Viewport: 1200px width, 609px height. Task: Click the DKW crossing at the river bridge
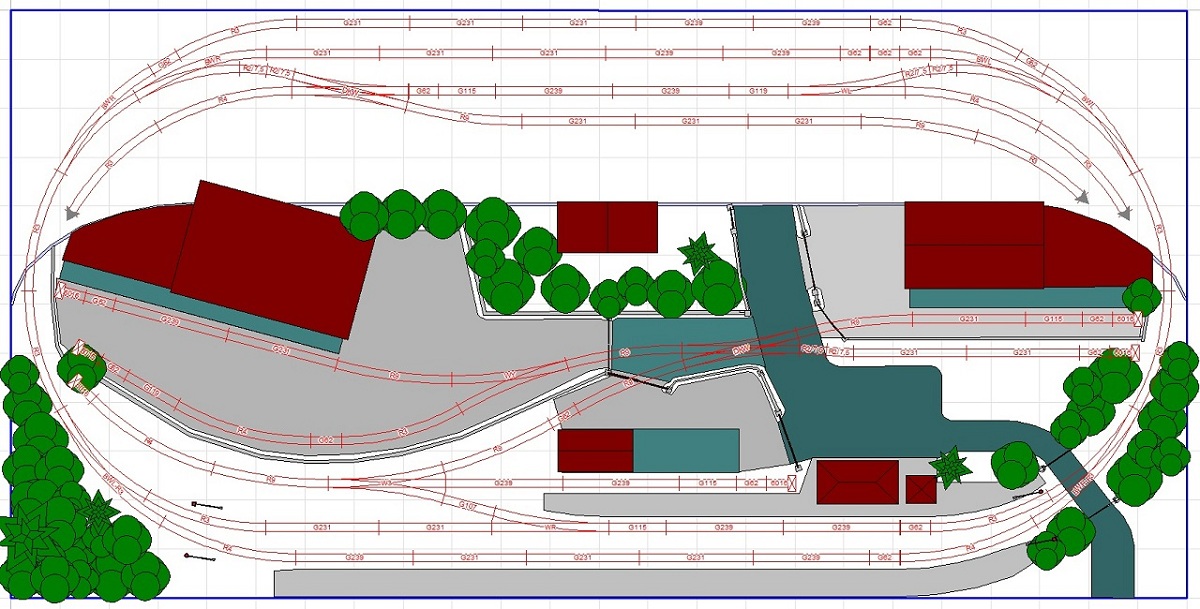741,350
